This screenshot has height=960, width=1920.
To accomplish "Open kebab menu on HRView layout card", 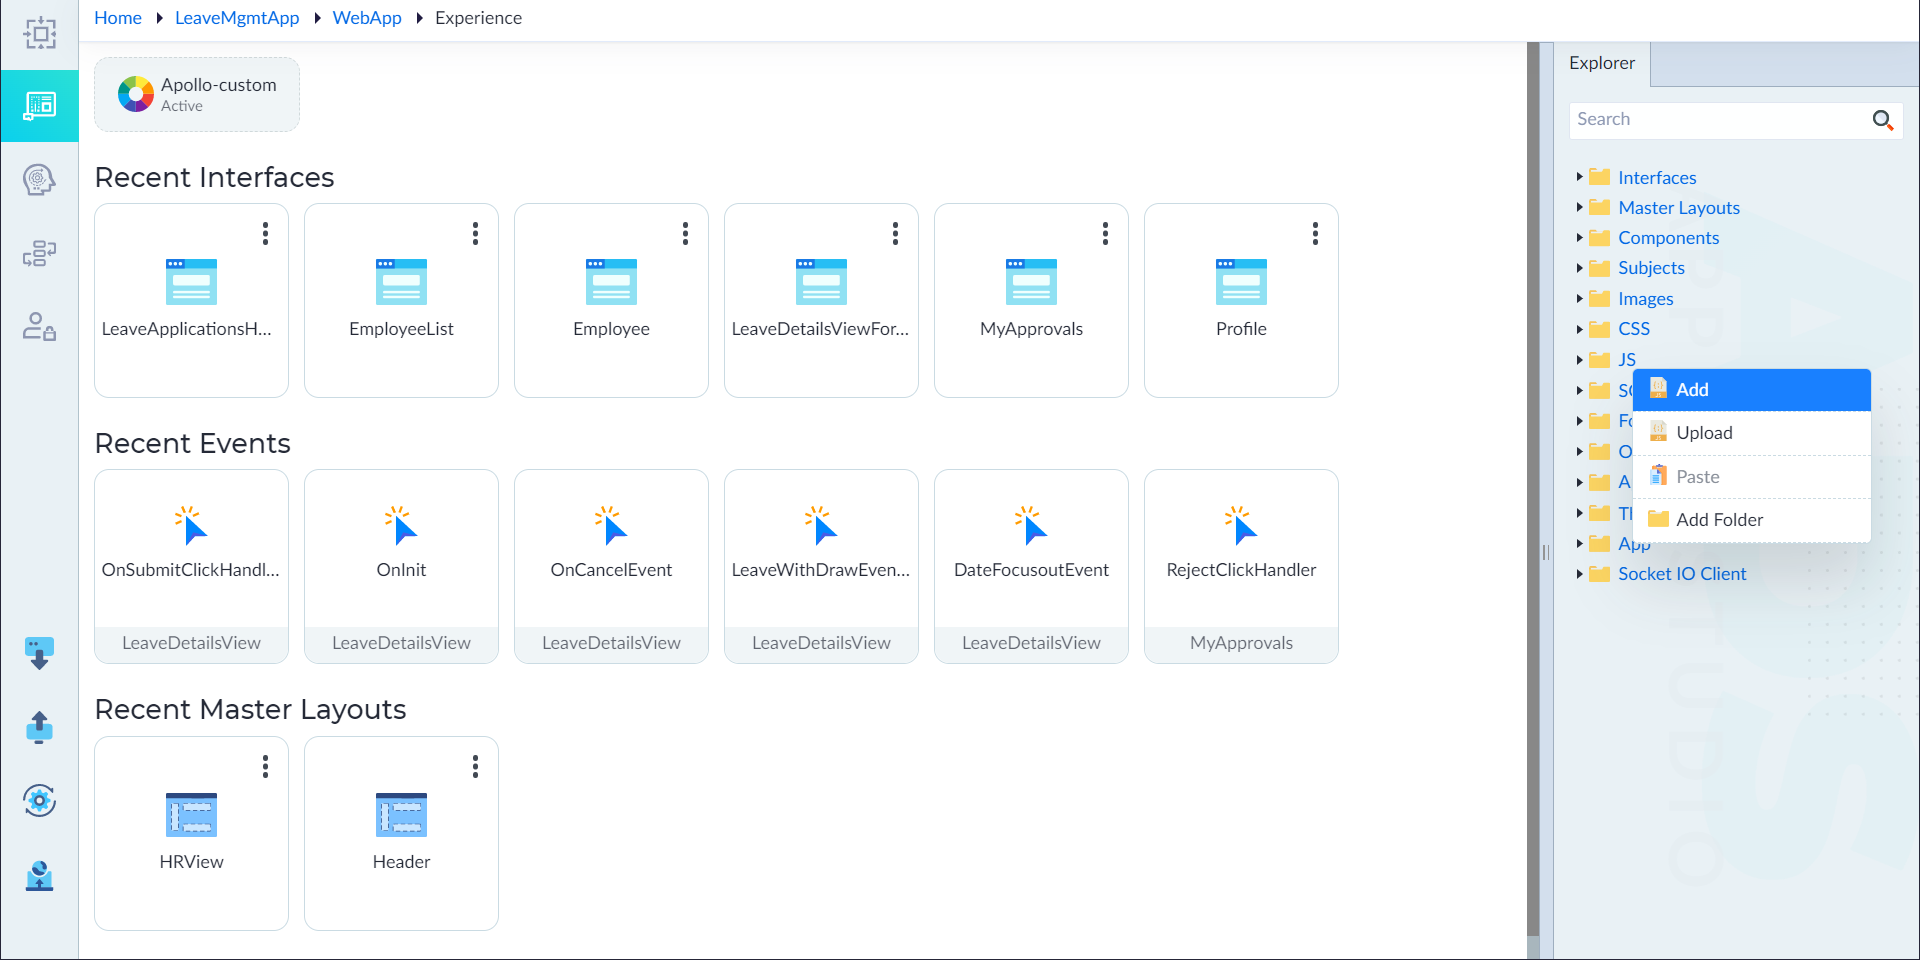I will point(265,767).
